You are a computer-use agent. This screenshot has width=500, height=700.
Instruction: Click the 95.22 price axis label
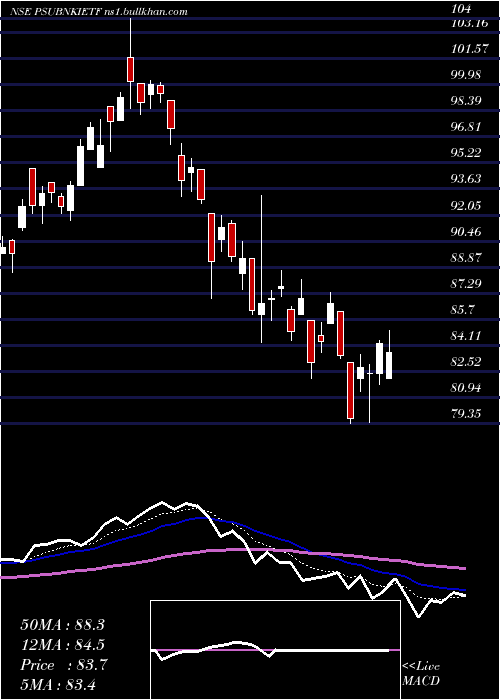click(466, 153)
